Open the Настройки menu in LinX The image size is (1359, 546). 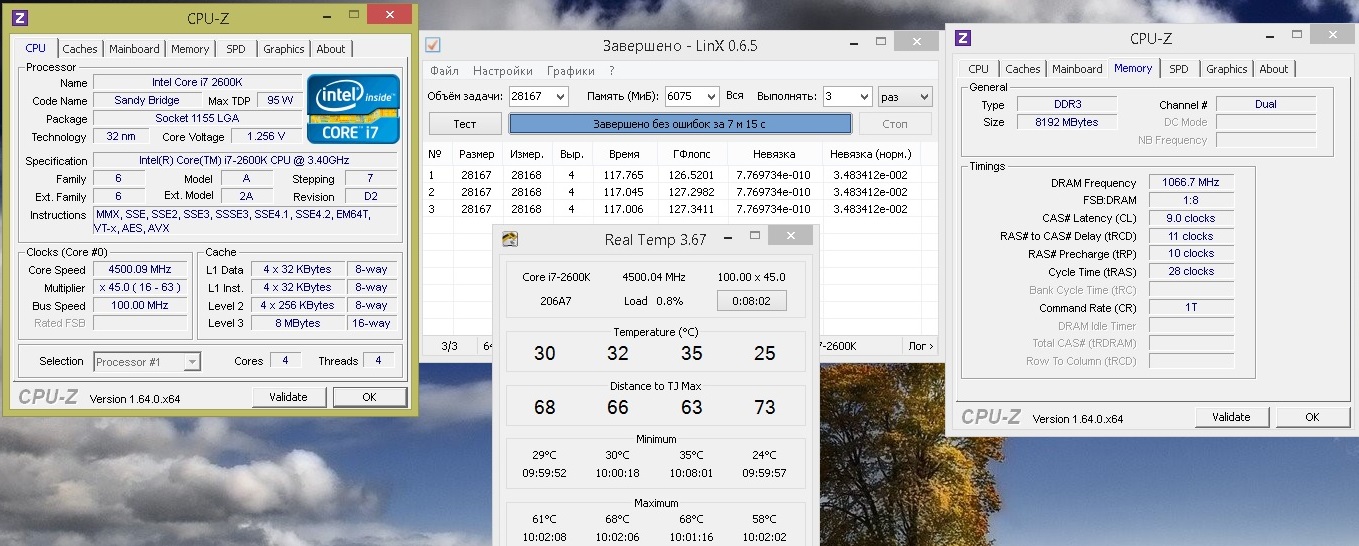click(502, 71)
